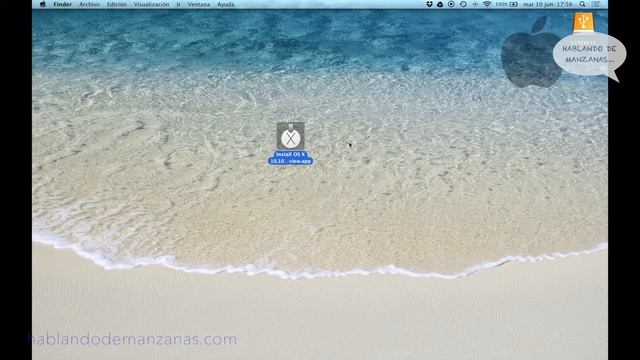Open Spotlight search magnifier
Screen dimensions: 640x360
coord(582,4)
